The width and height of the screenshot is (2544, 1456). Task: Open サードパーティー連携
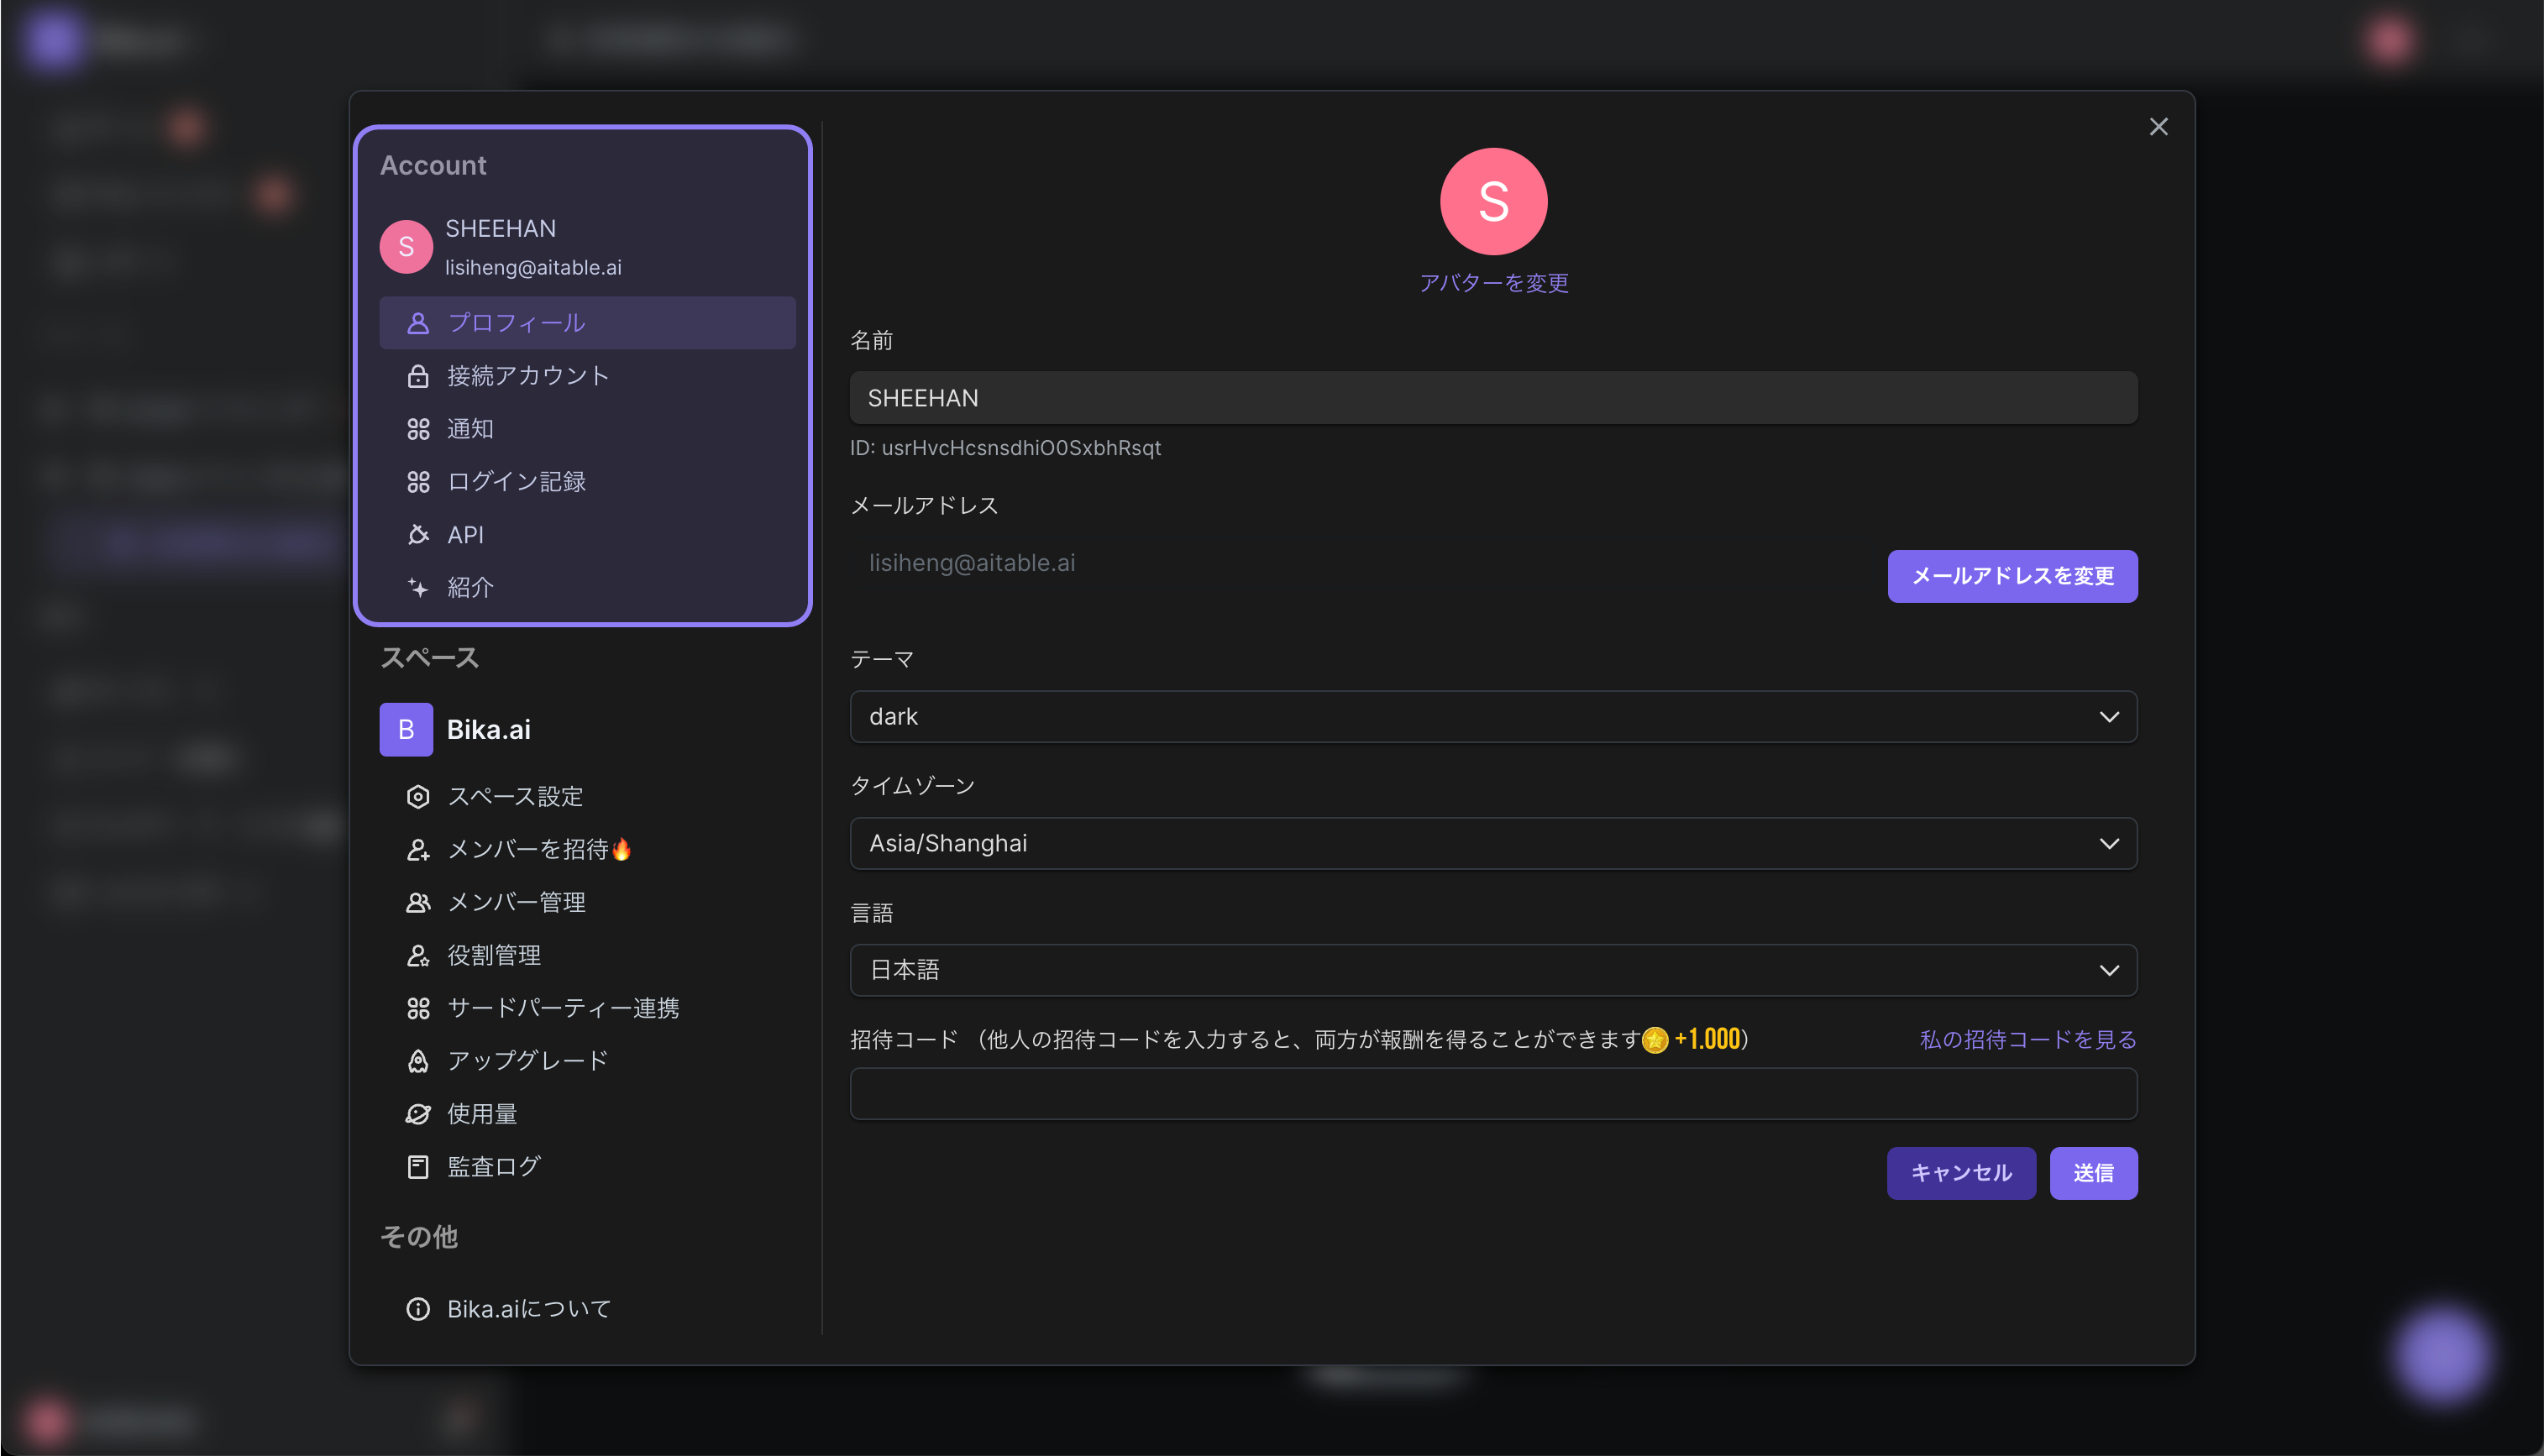tap(587, 1008)
